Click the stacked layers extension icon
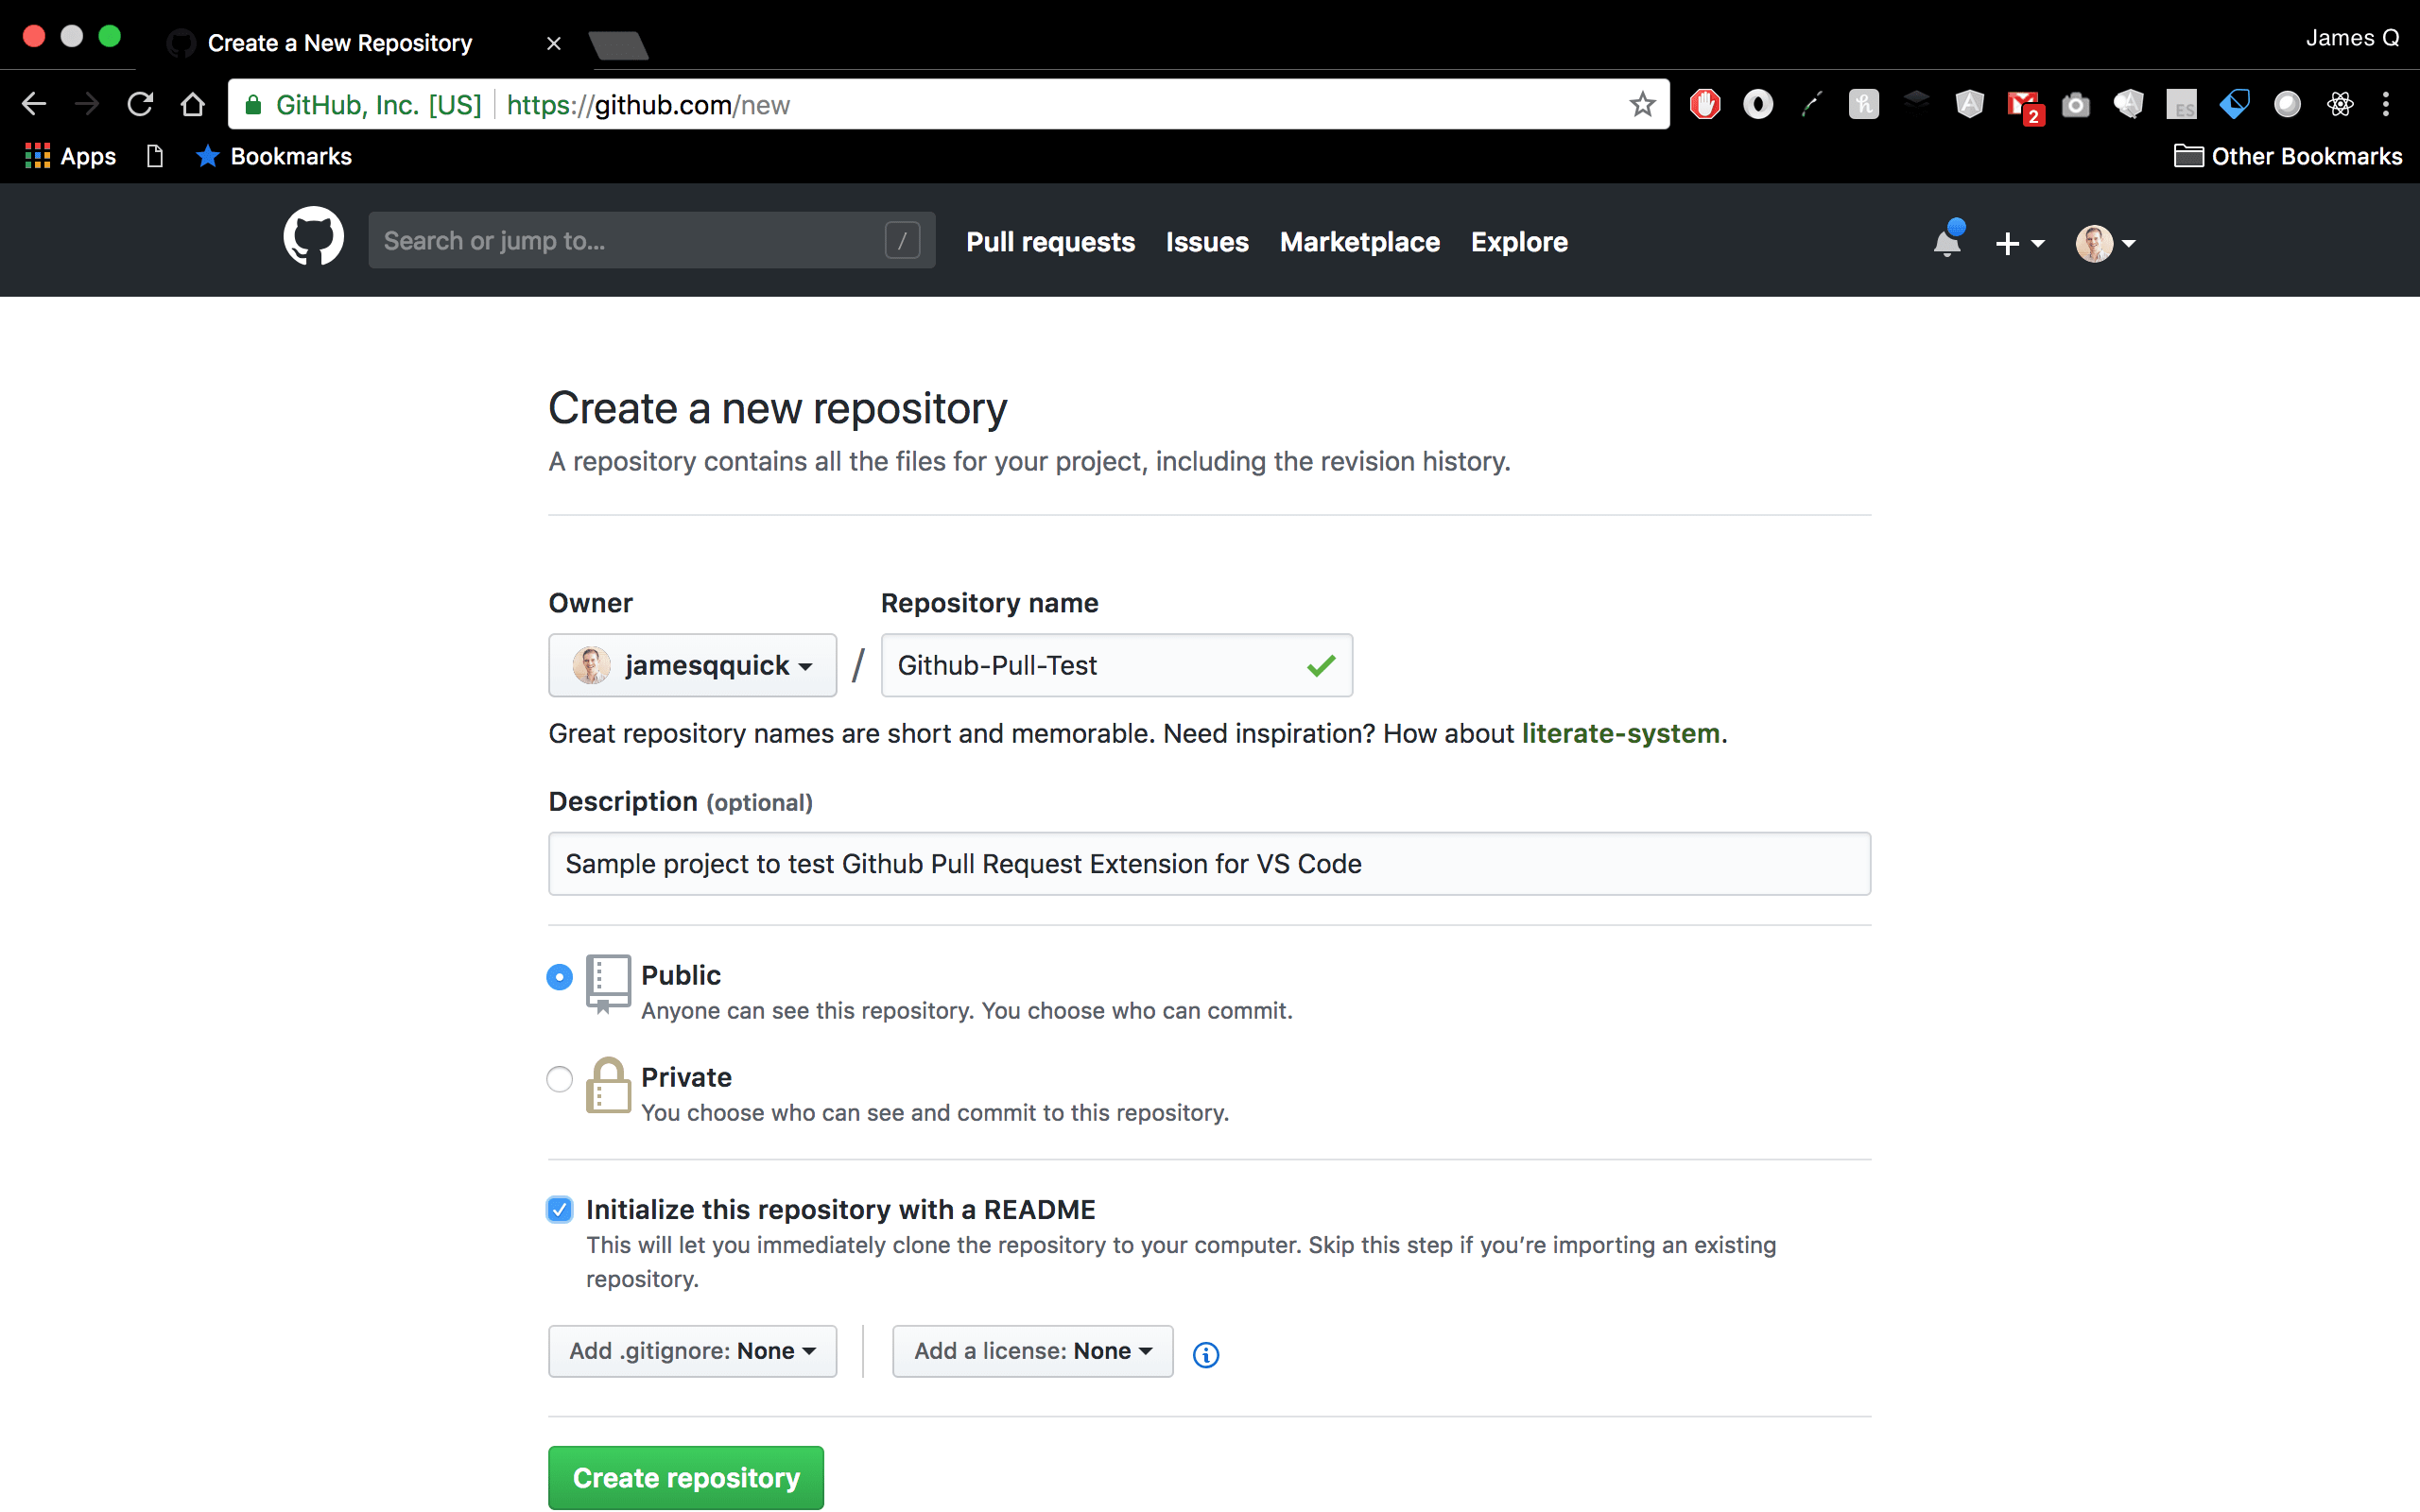Viewport: 2420px width, 1512px height. [1917, 100]
